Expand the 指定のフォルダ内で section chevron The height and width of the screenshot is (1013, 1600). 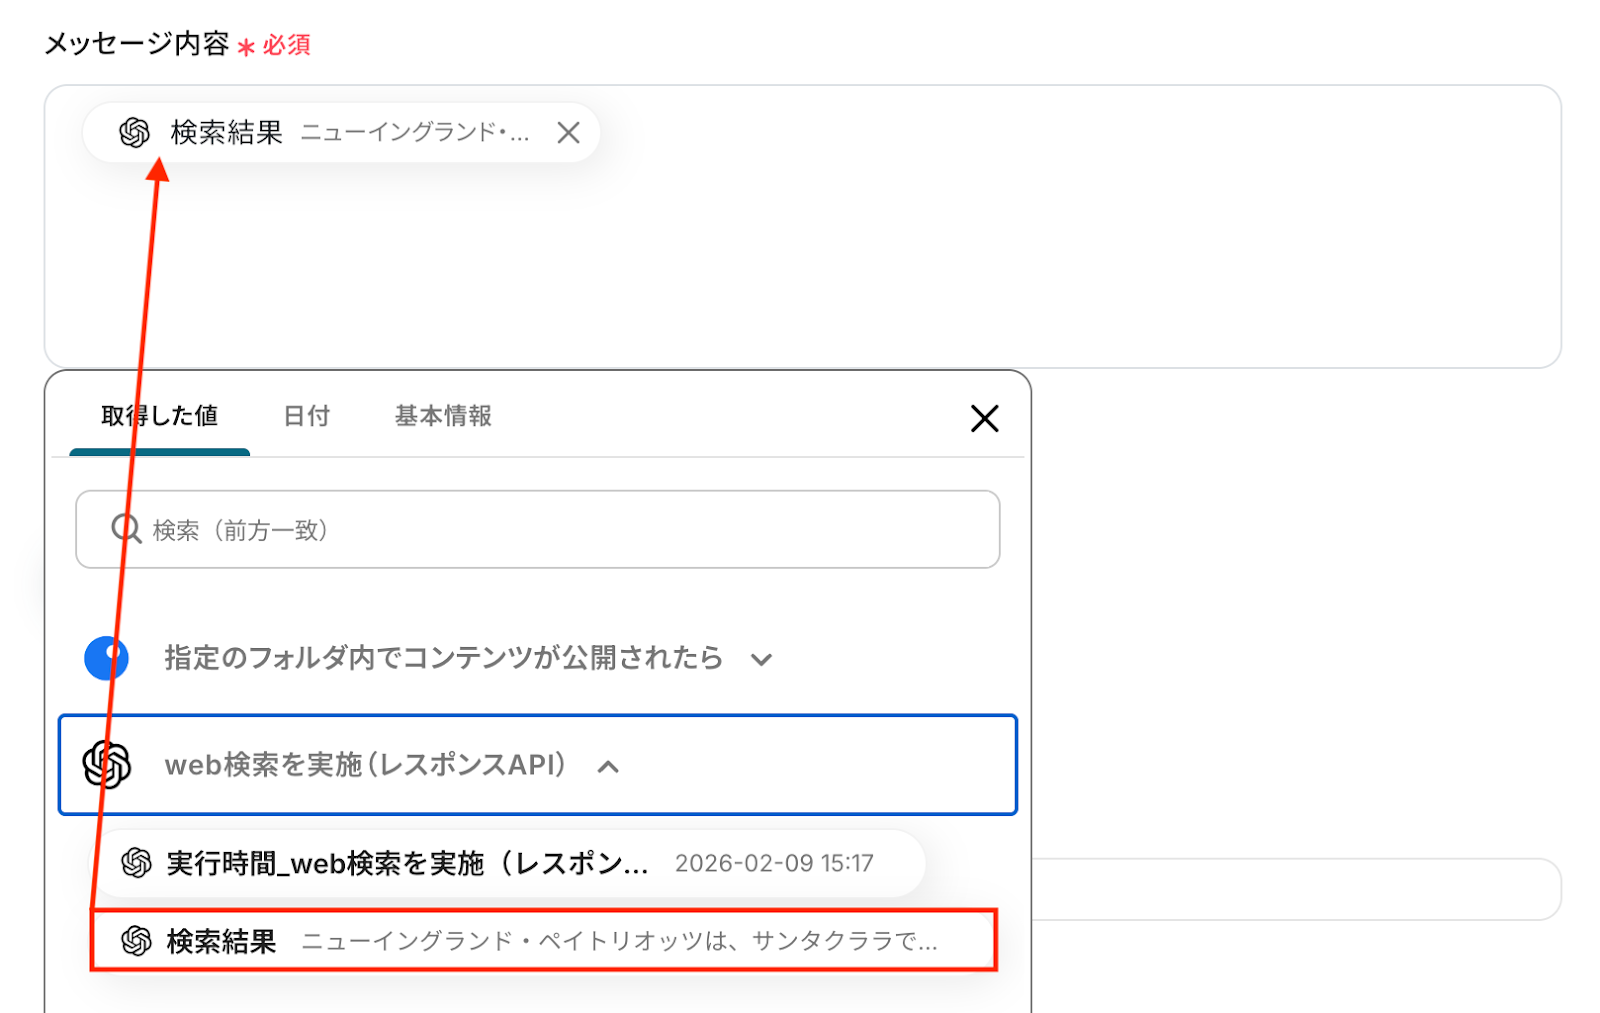[x=761, y=660]
